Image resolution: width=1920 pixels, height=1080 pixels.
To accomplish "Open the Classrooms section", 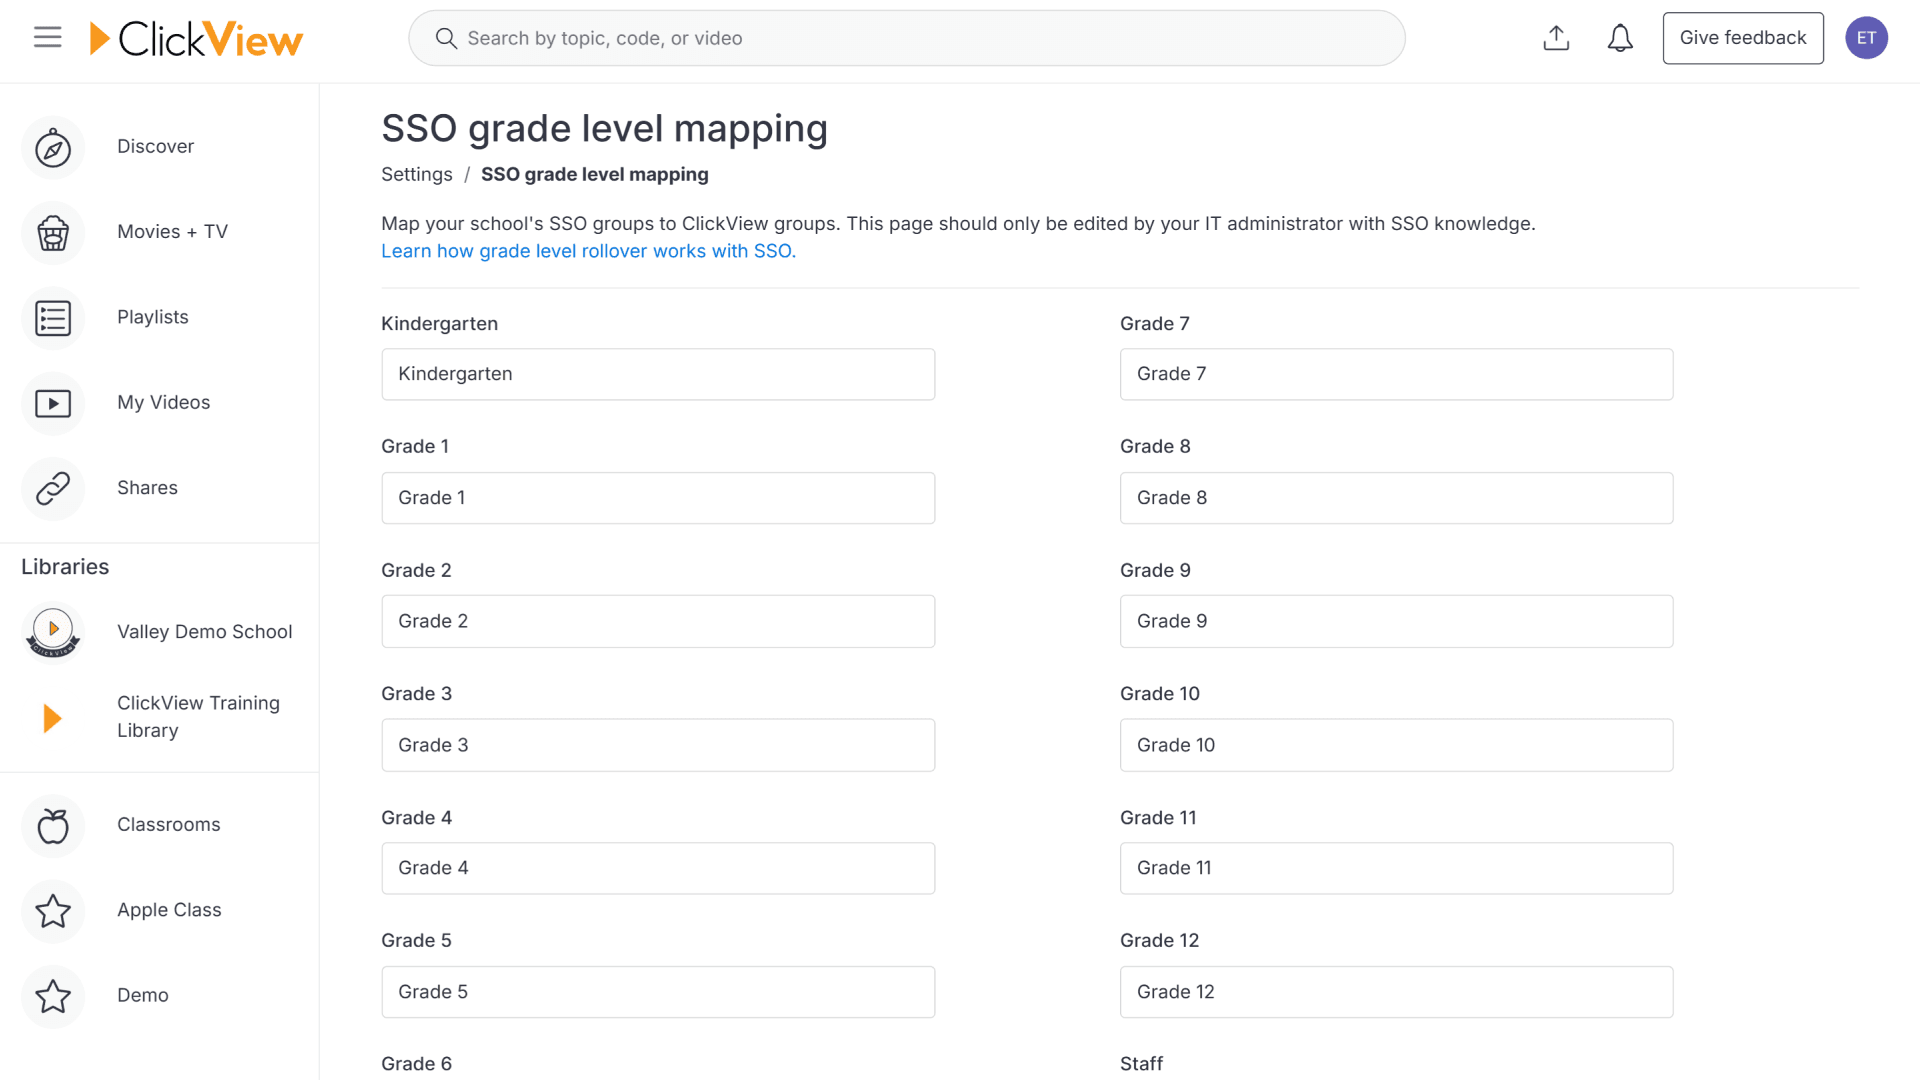I will click(168, 824).
